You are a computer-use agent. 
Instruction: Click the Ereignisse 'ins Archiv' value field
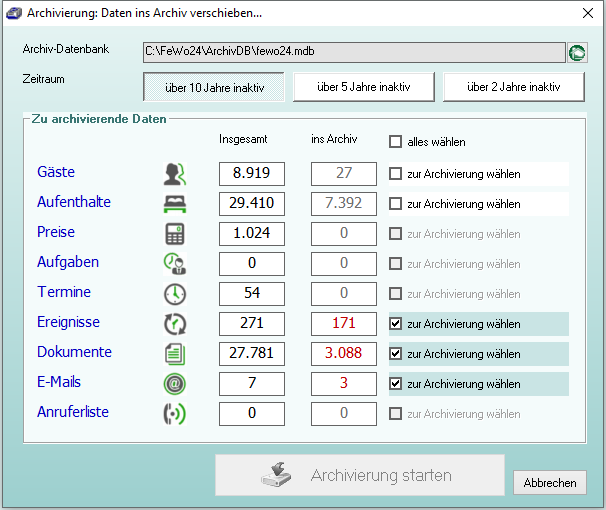[344, 324]
